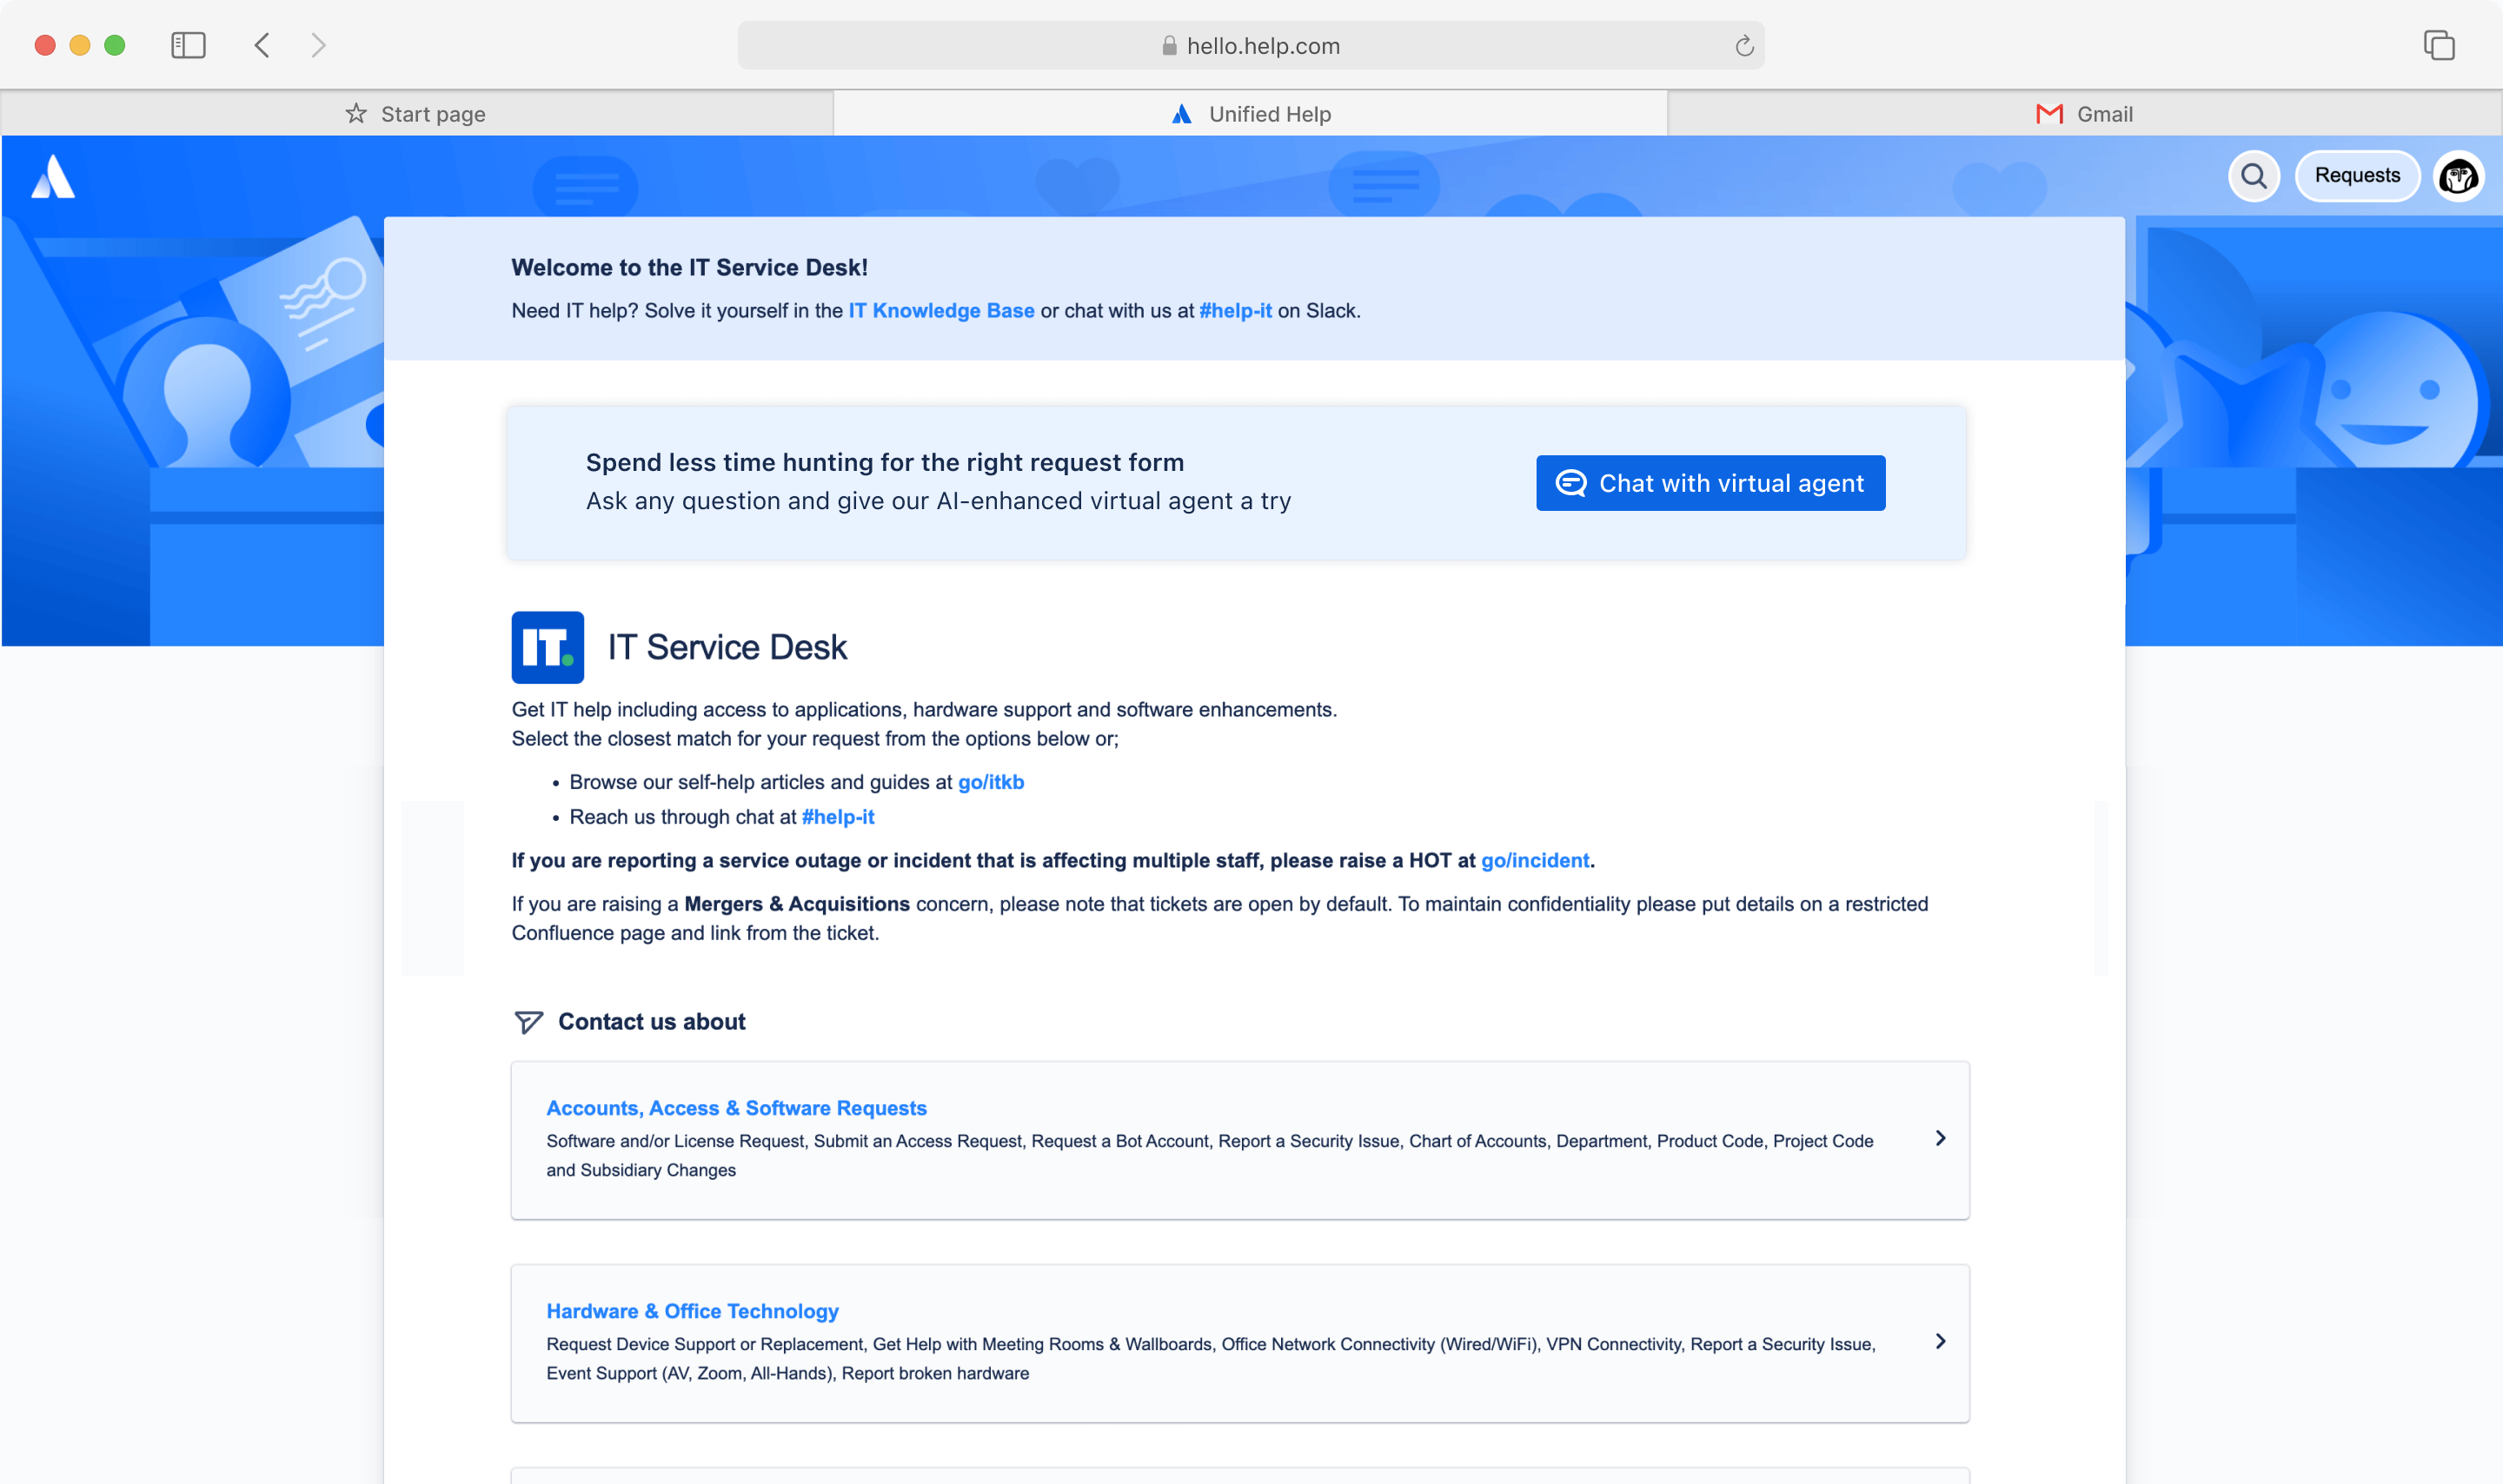The image size is (2503, 1484).
Task: Click the chat bubble icon on the virtual agent button
Action: tap(1571, 482)
